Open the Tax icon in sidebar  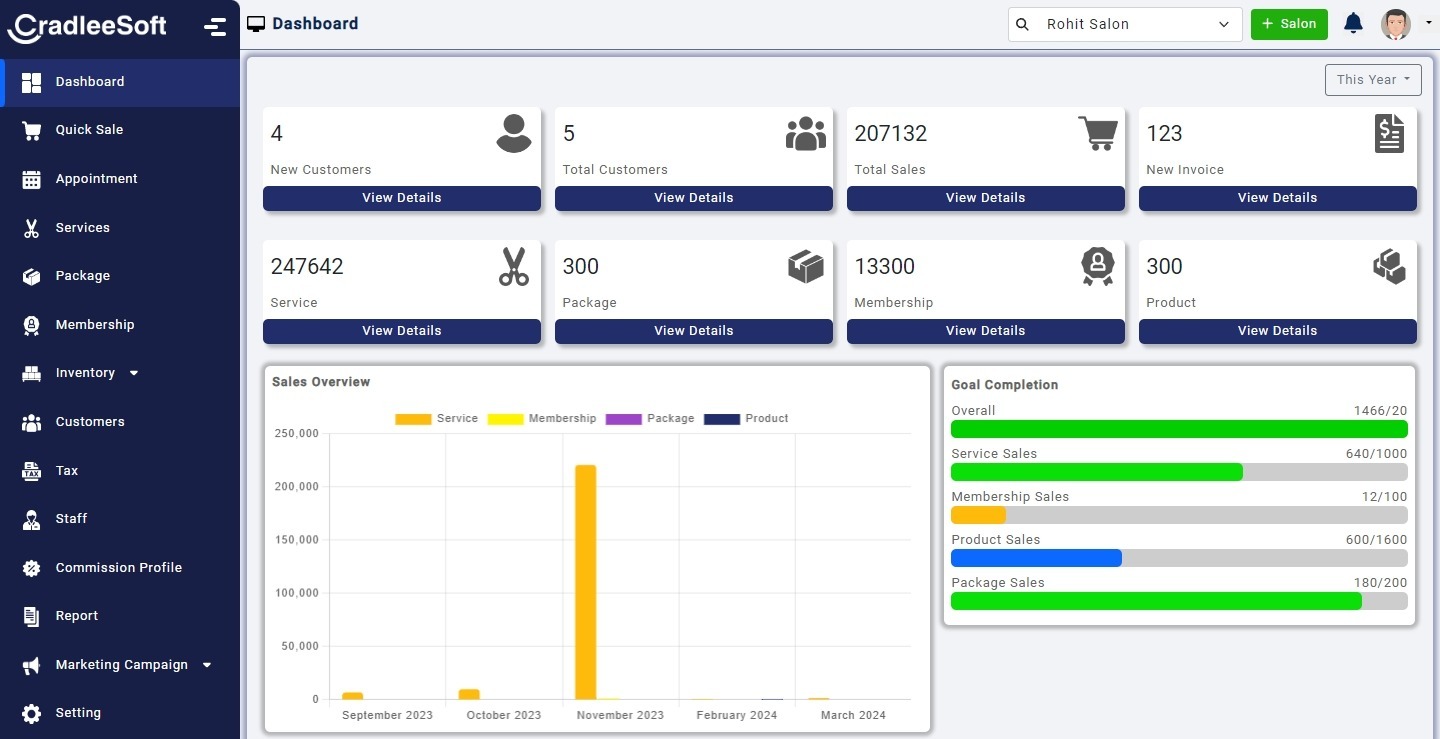(x=30, y=470)
